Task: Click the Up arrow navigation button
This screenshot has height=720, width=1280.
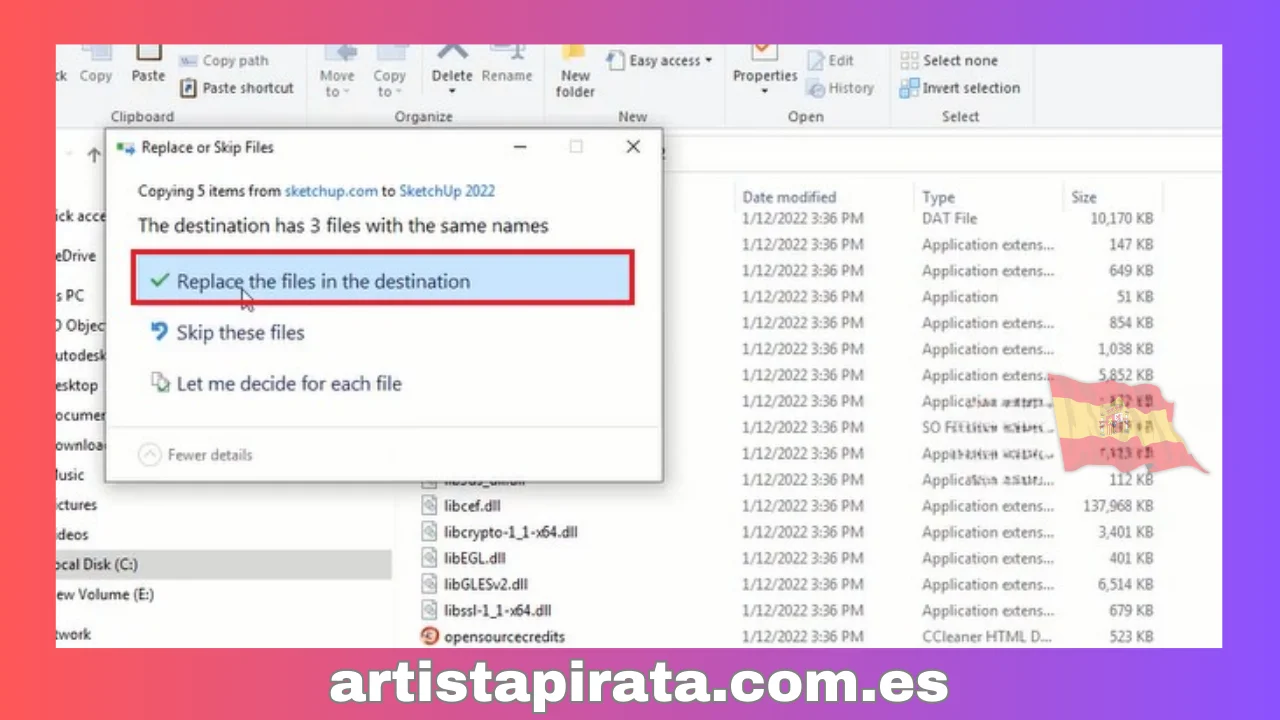Action: 94,154
